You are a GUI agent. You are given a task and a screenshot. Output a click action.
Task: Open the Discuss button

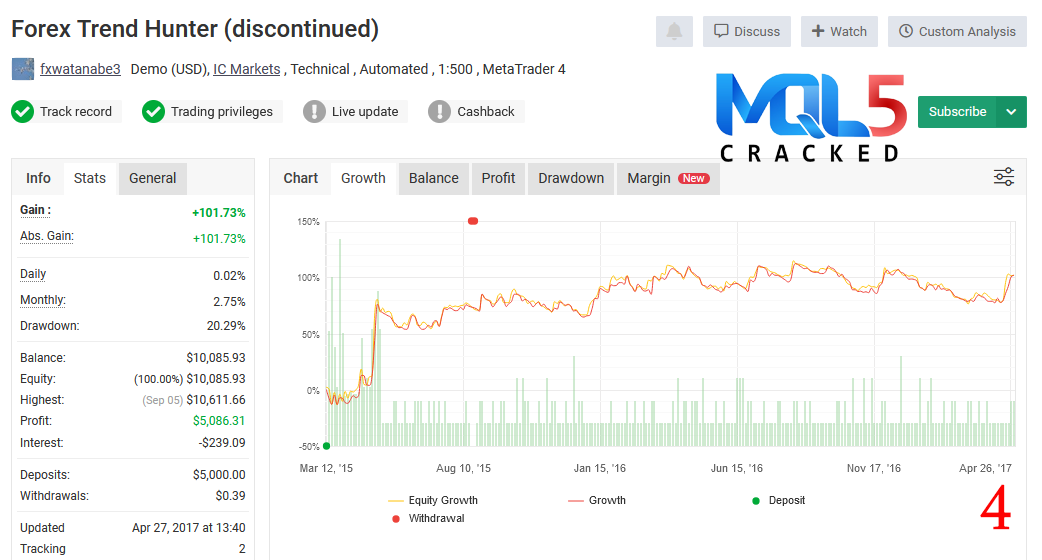(x=747, y=31)
